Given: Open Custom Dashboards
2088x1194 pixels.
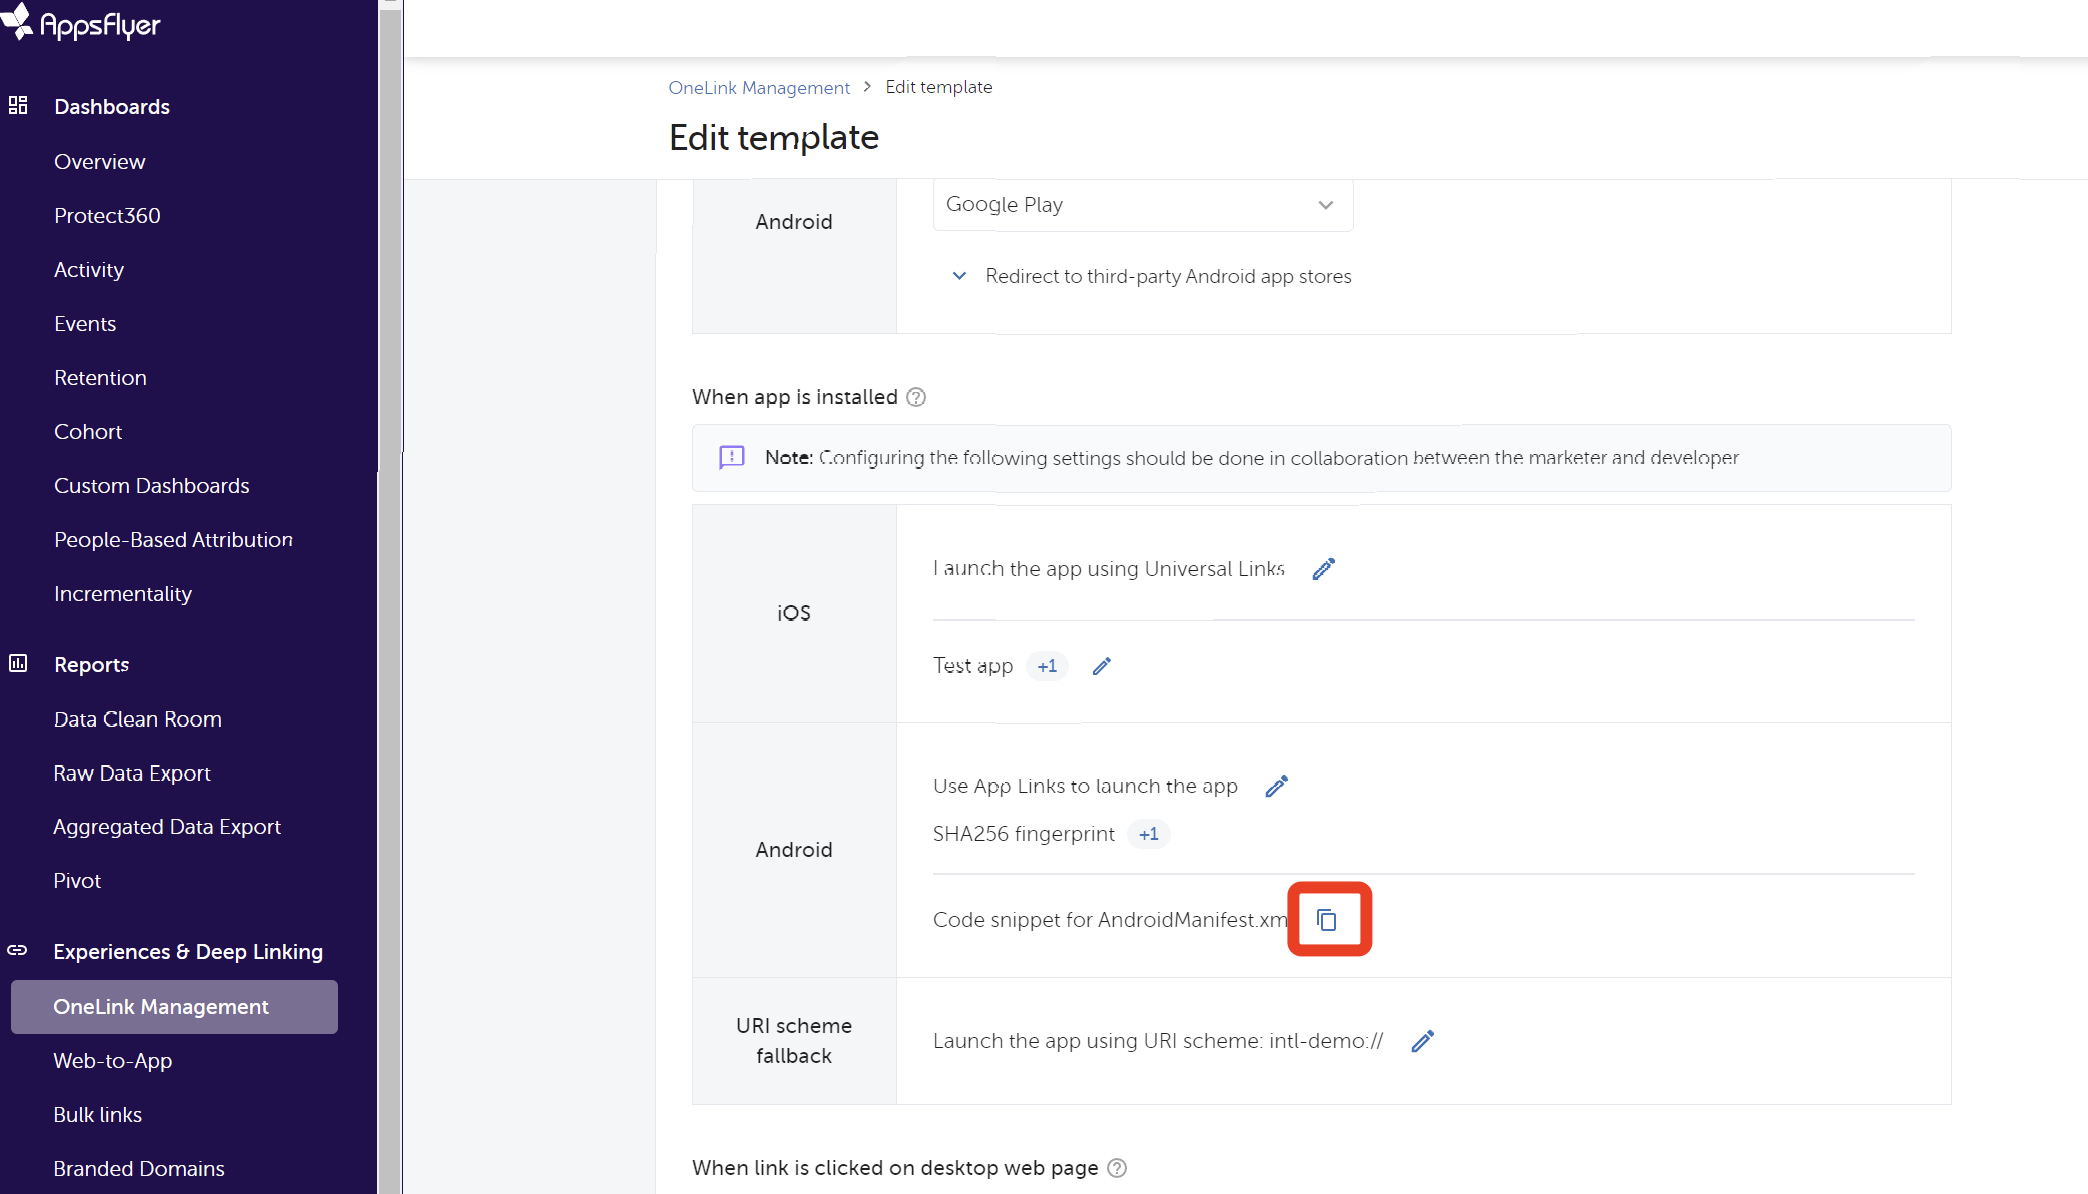Looking at the screenshot, I should pos(152,485).
